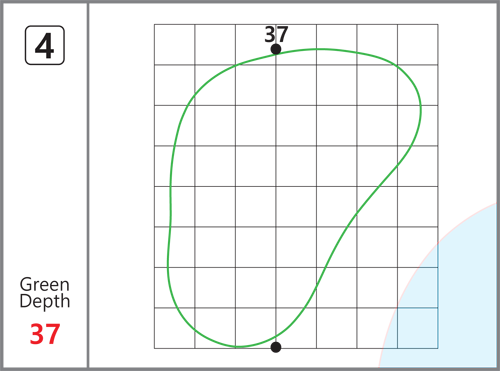
Task: Click the top-left grid square
Action: (x=174, y=44)
